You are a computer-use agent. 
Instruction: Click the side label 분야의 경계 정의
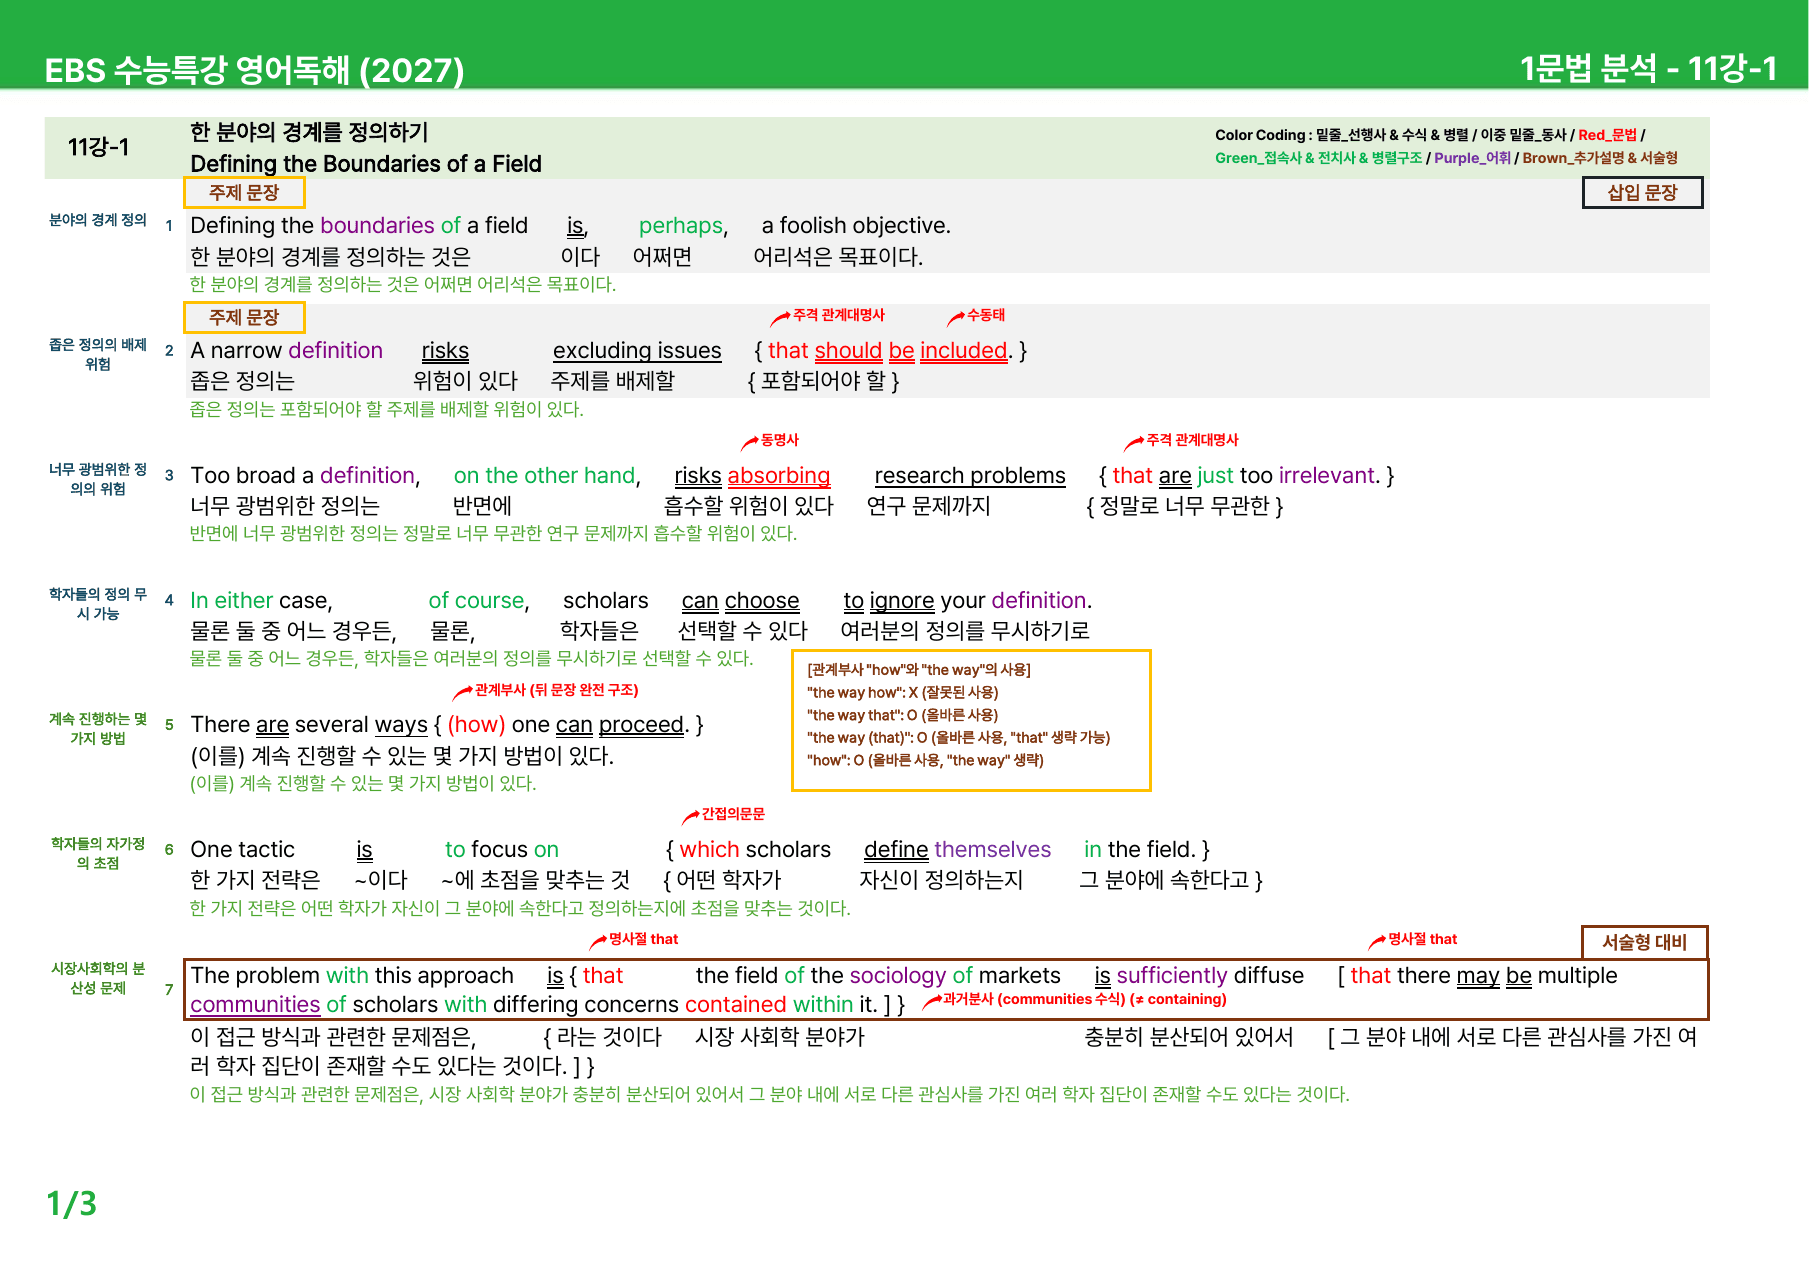98,220
